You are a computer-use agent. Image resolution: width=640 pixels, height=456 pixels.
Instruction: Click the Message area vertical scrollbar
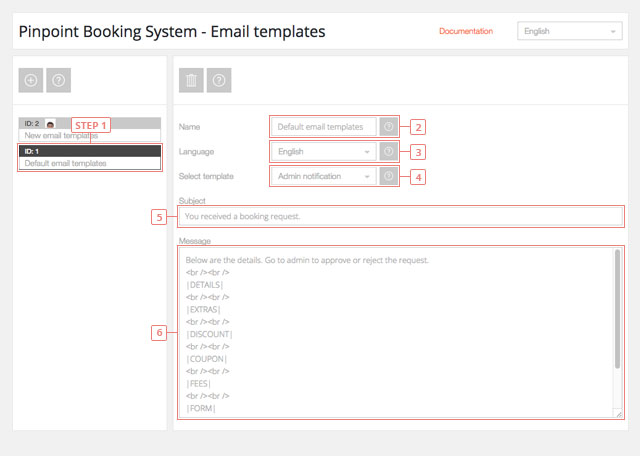[x=617, y=309]
